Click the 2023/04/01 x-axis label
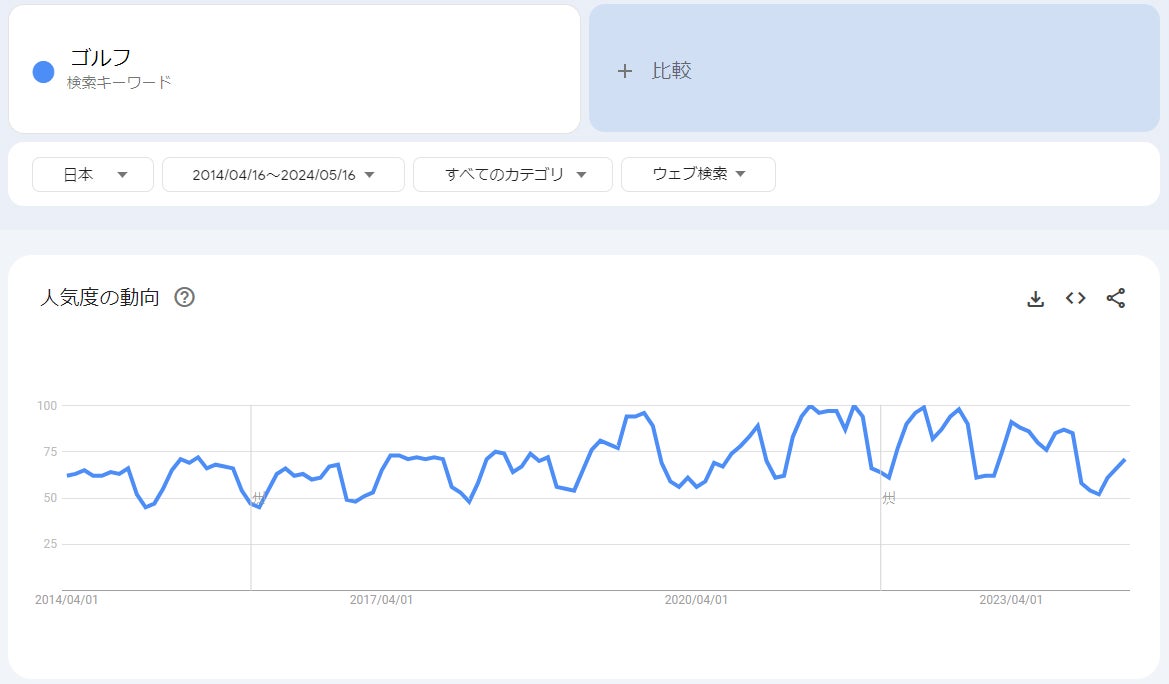 1011,600
